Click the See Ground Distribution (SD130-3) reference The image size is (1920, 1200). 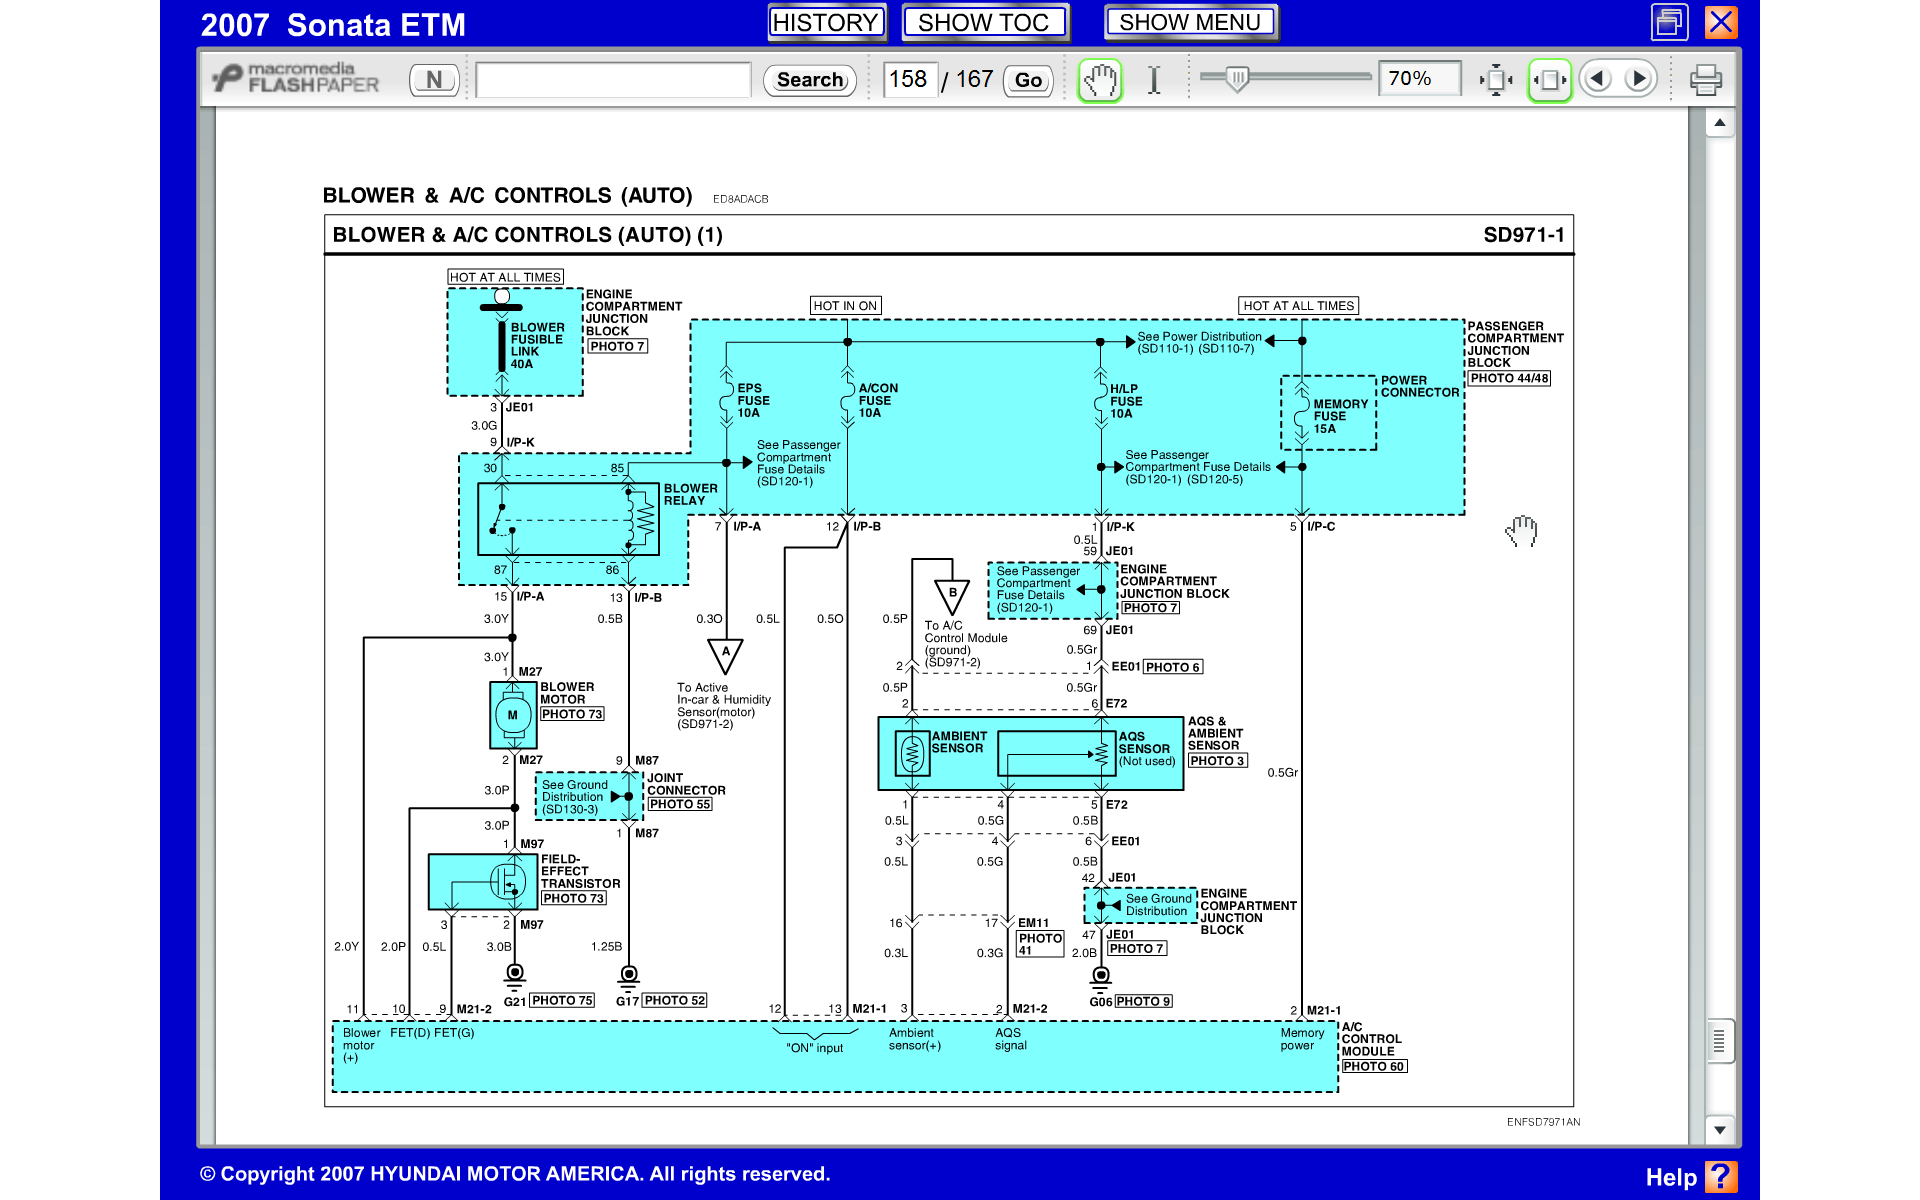pyautogui.click(x=574, y=797)
